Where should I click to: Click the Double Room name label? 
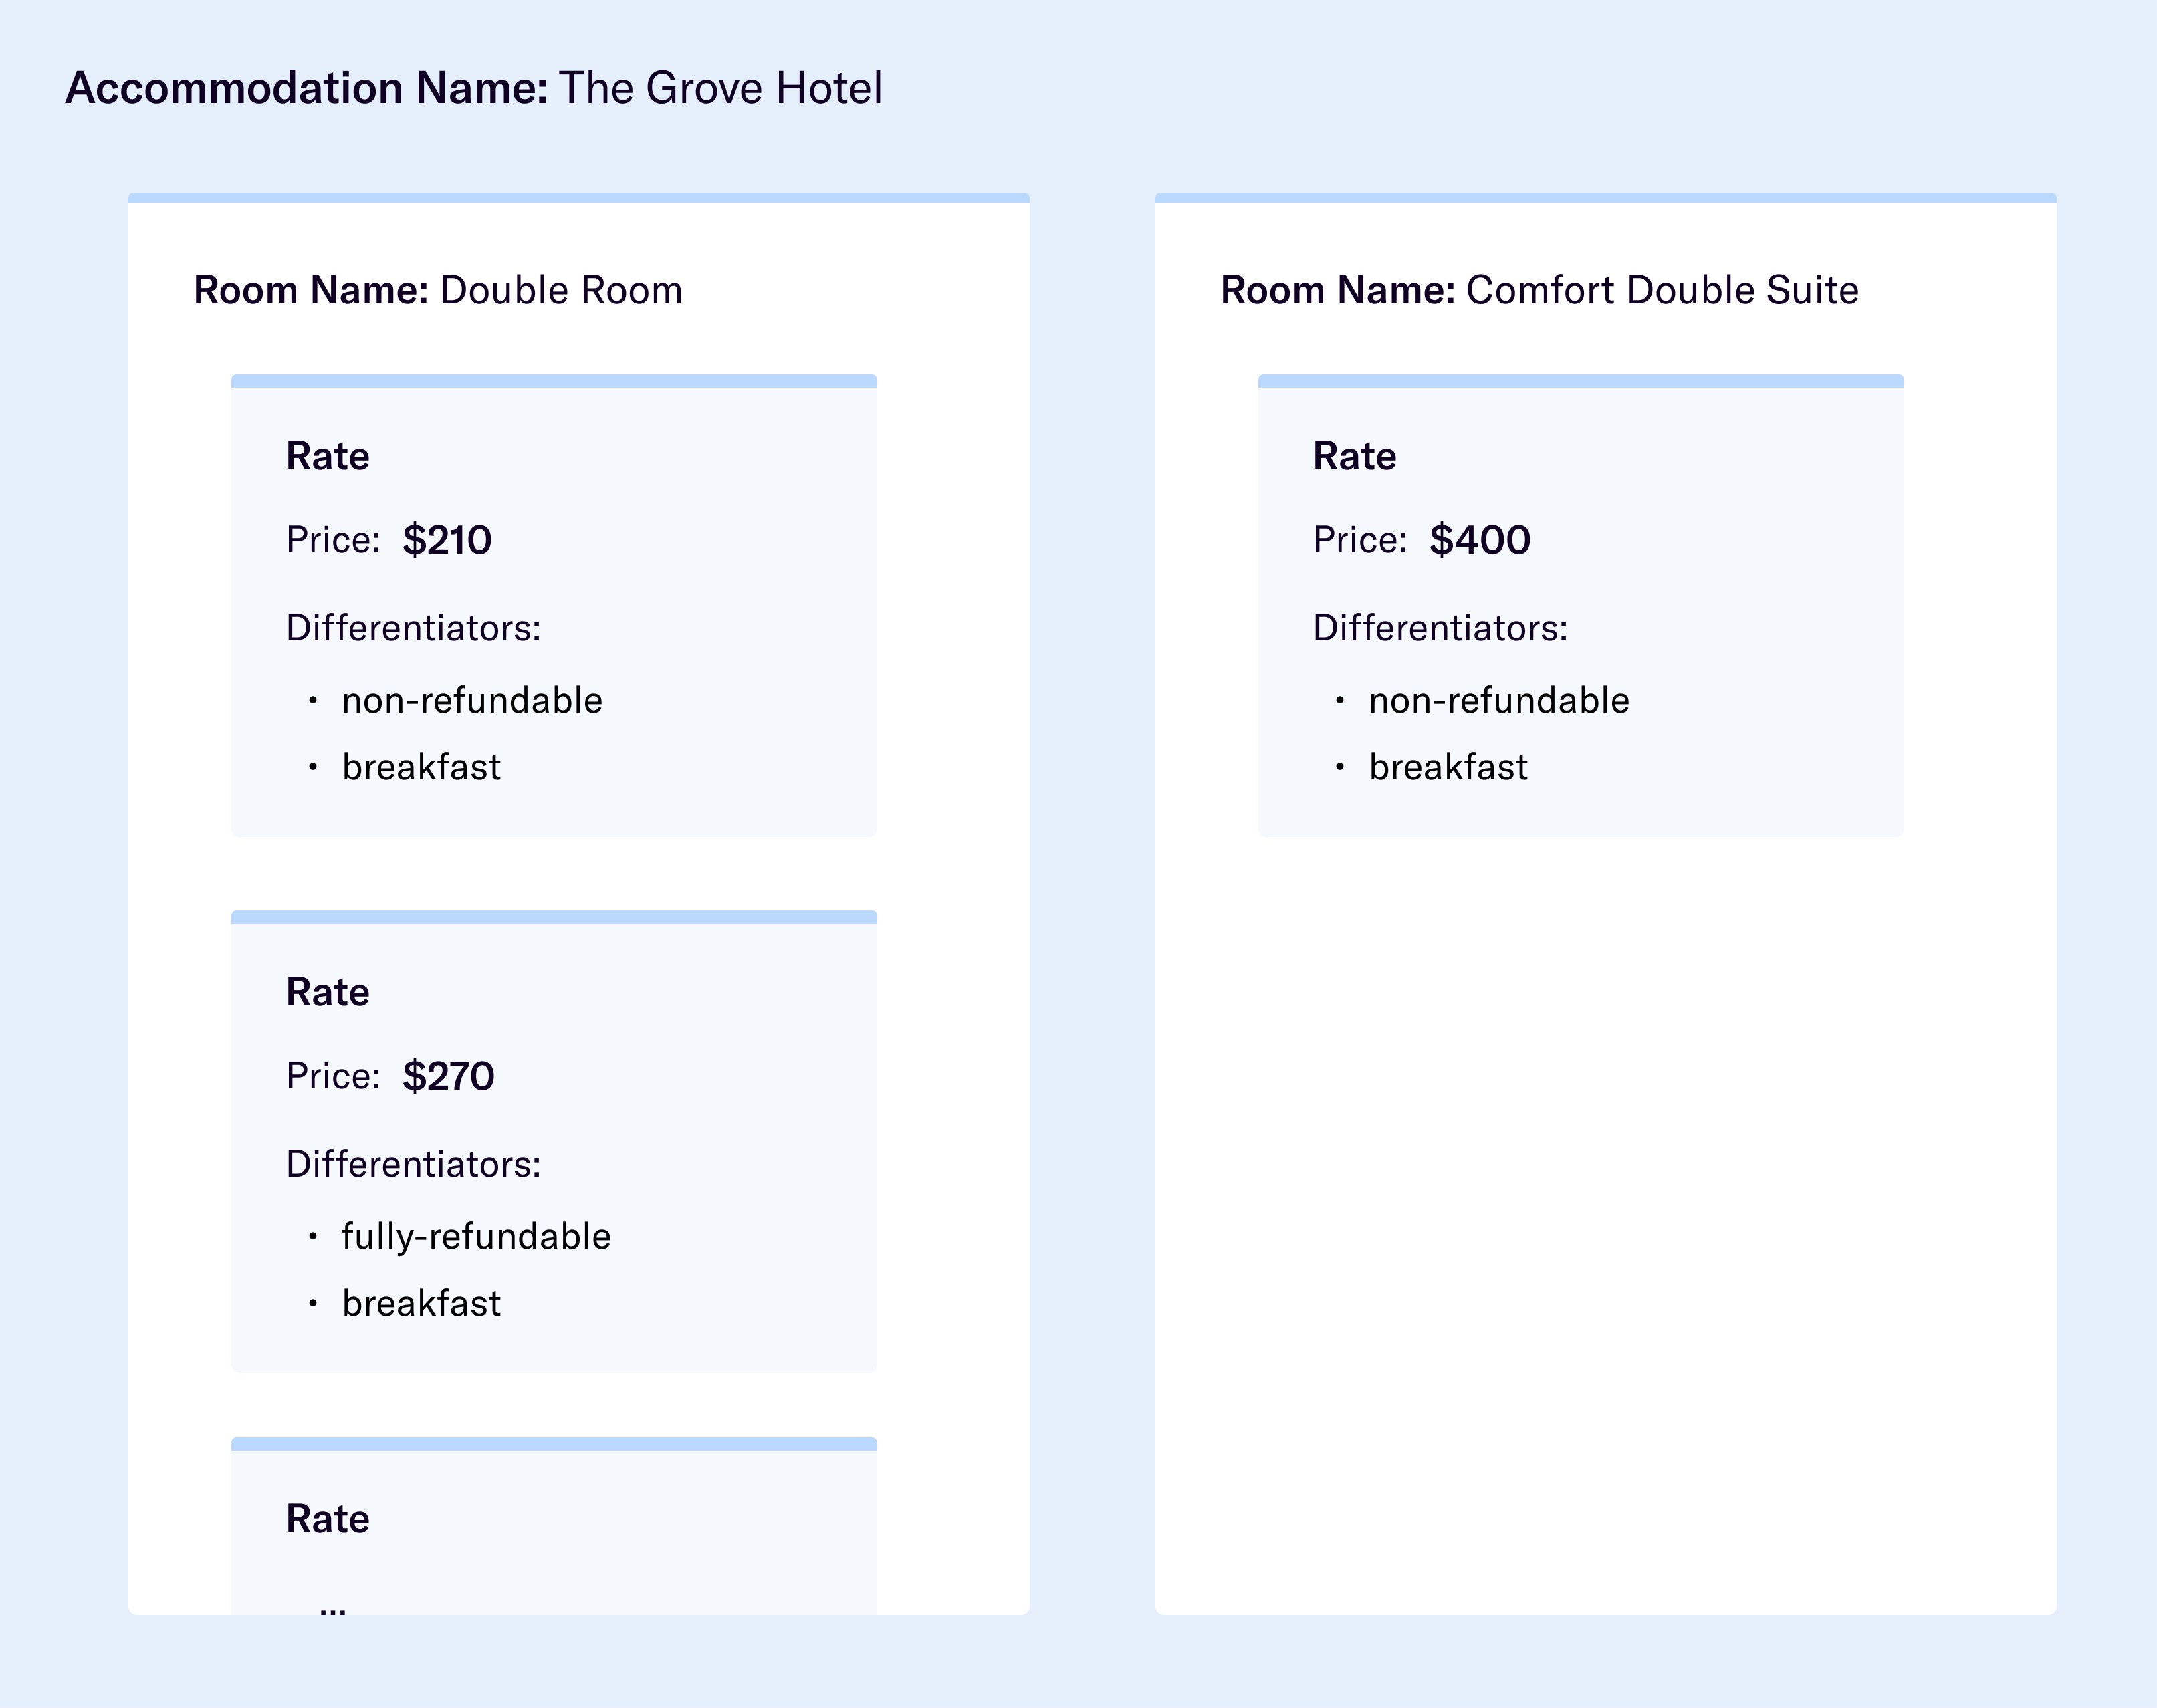560,290
